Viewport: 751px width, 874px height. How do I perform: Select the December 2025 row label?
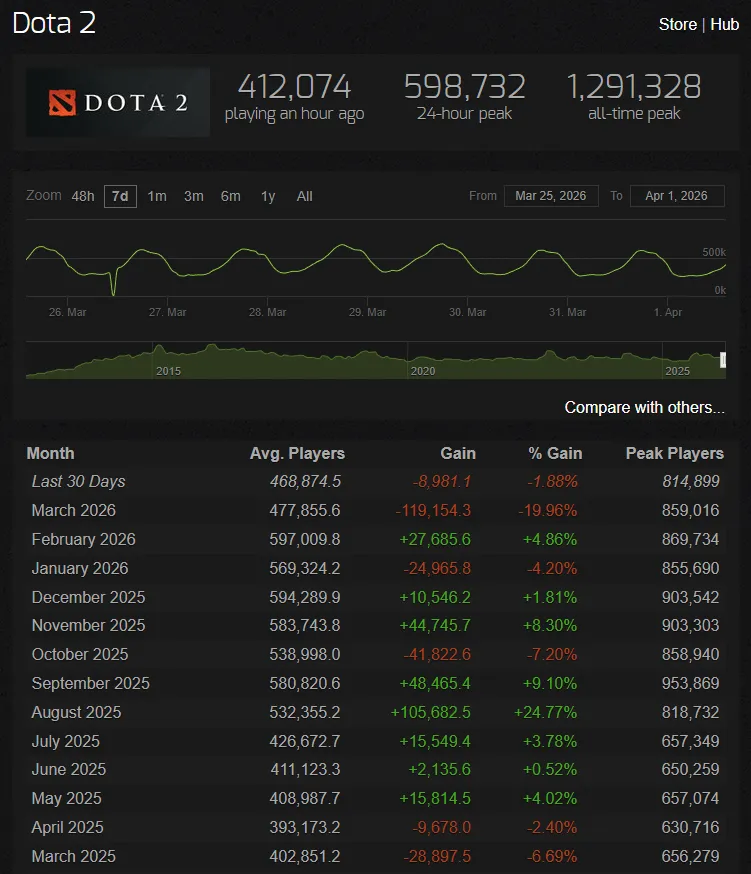(x=88, y=597)
